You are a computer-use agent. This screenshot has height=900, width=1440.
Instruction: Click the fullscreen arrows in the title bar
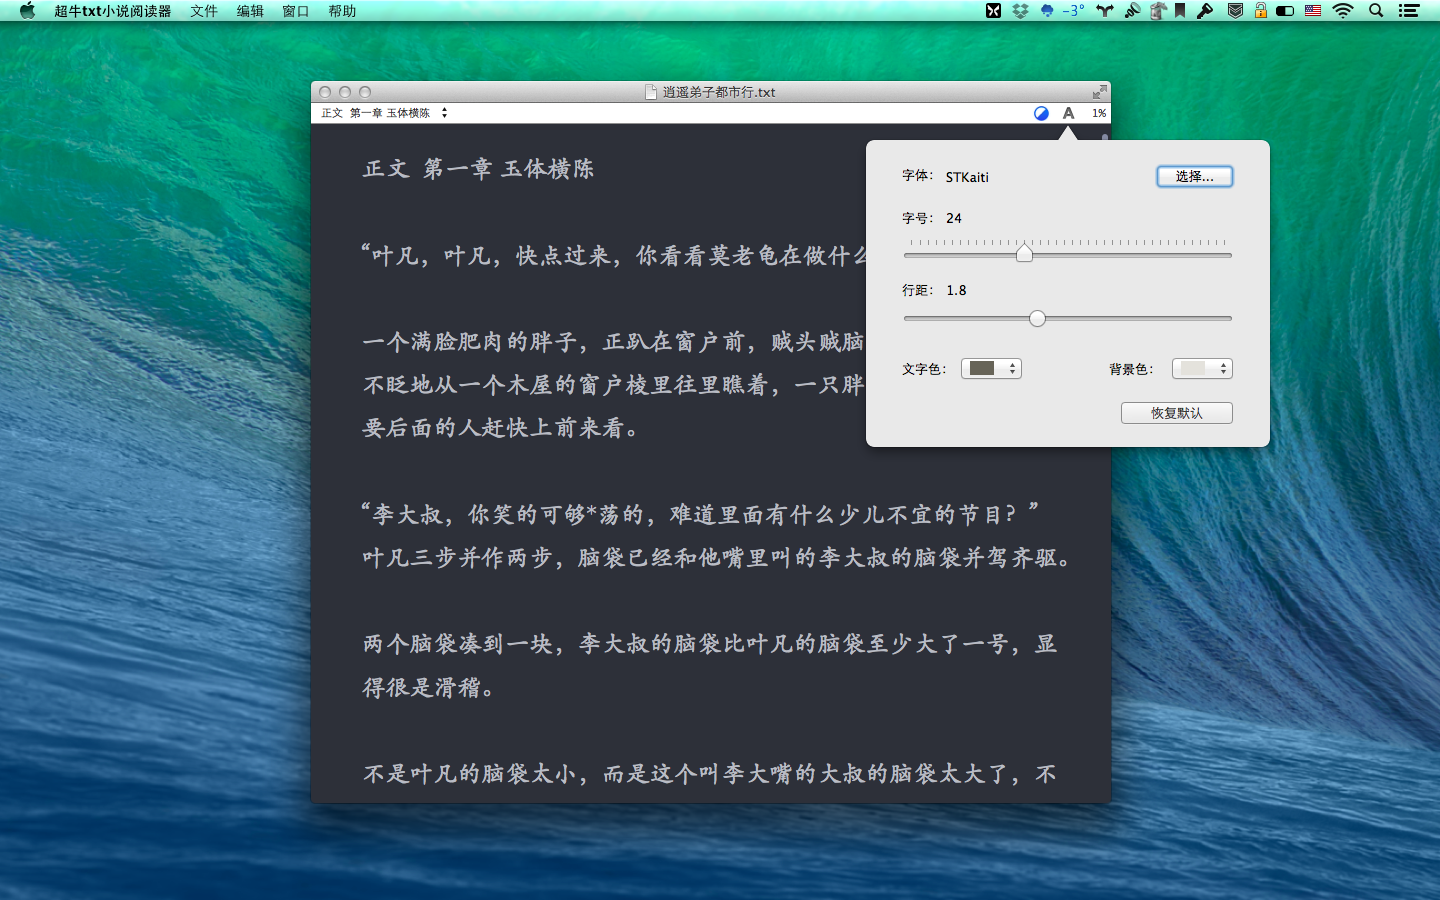1099,92
